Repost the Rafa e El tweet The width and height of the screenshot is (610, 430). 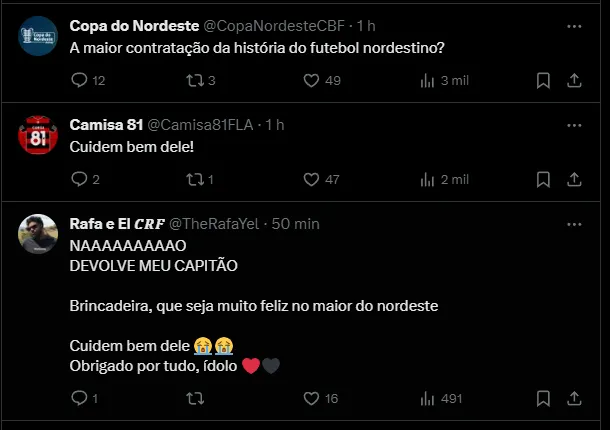tap(195, 398)
